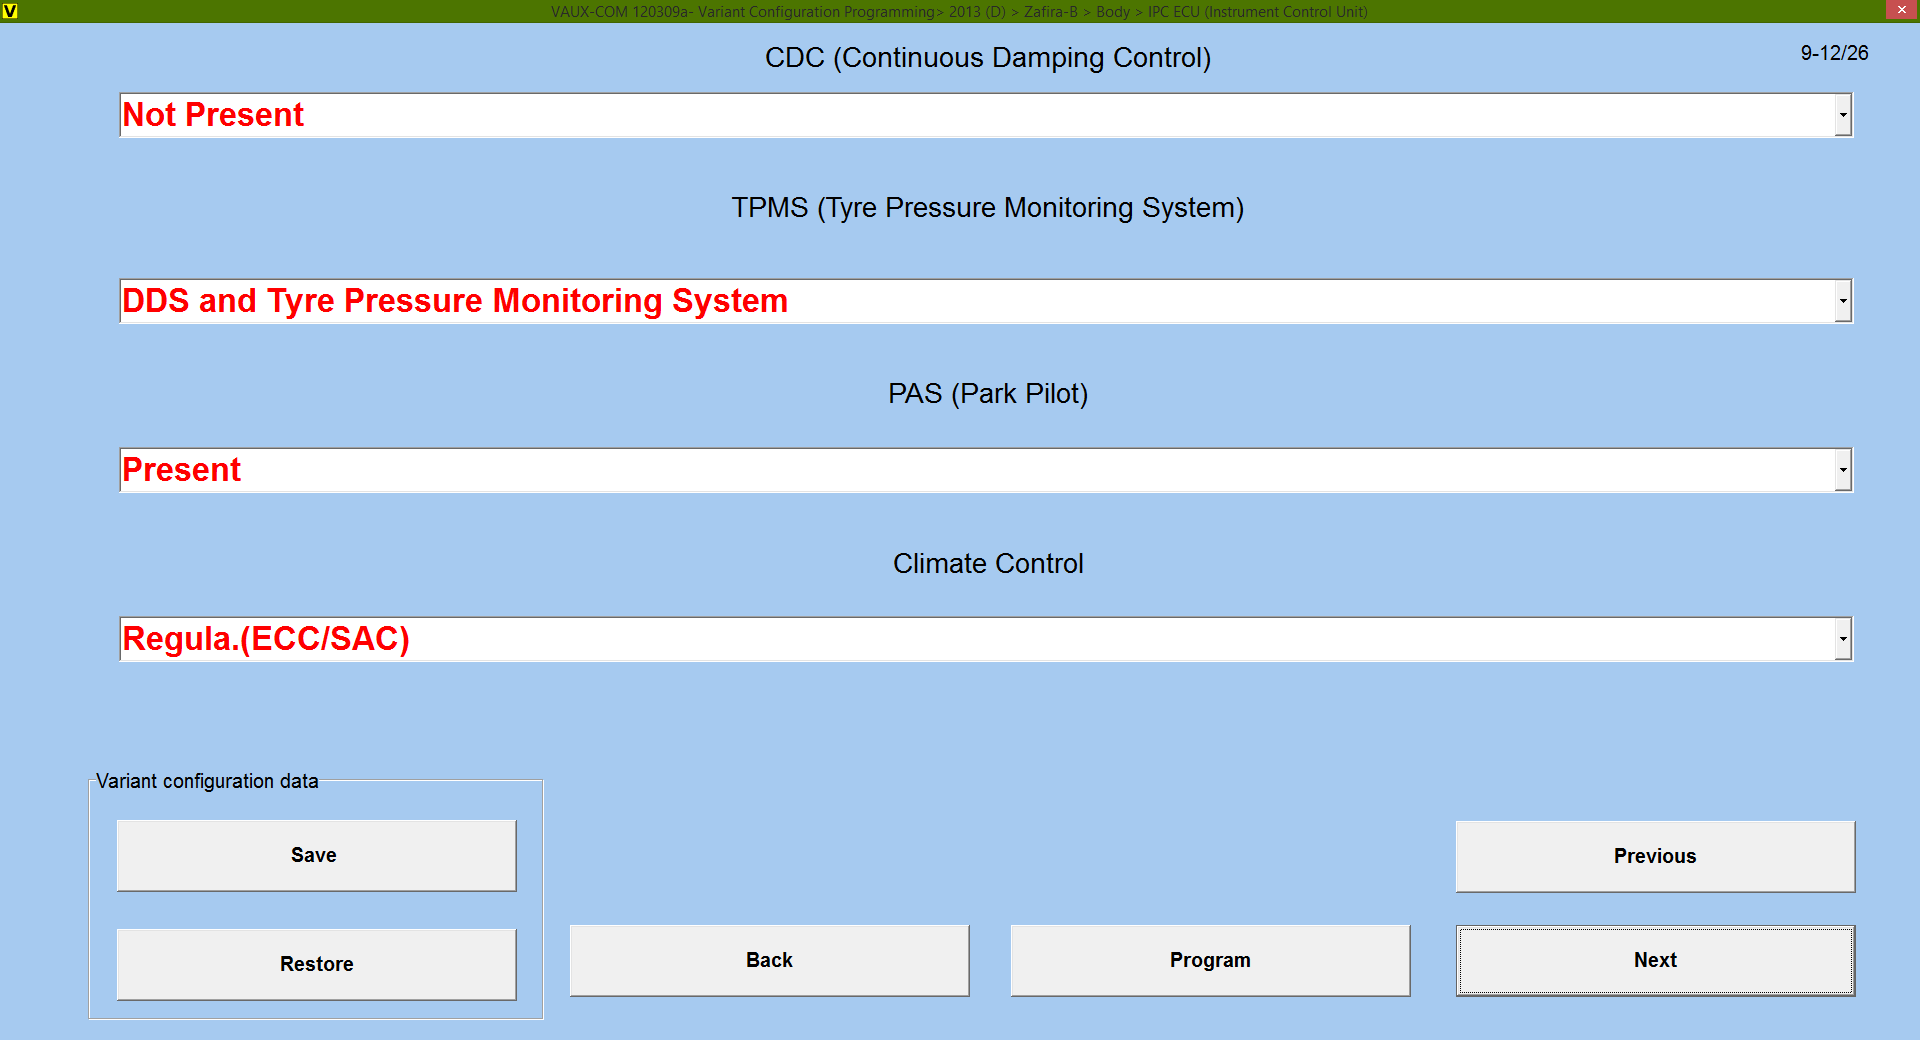Click the Program button
This screenshot has height=1040, width=1920.
1210,960
